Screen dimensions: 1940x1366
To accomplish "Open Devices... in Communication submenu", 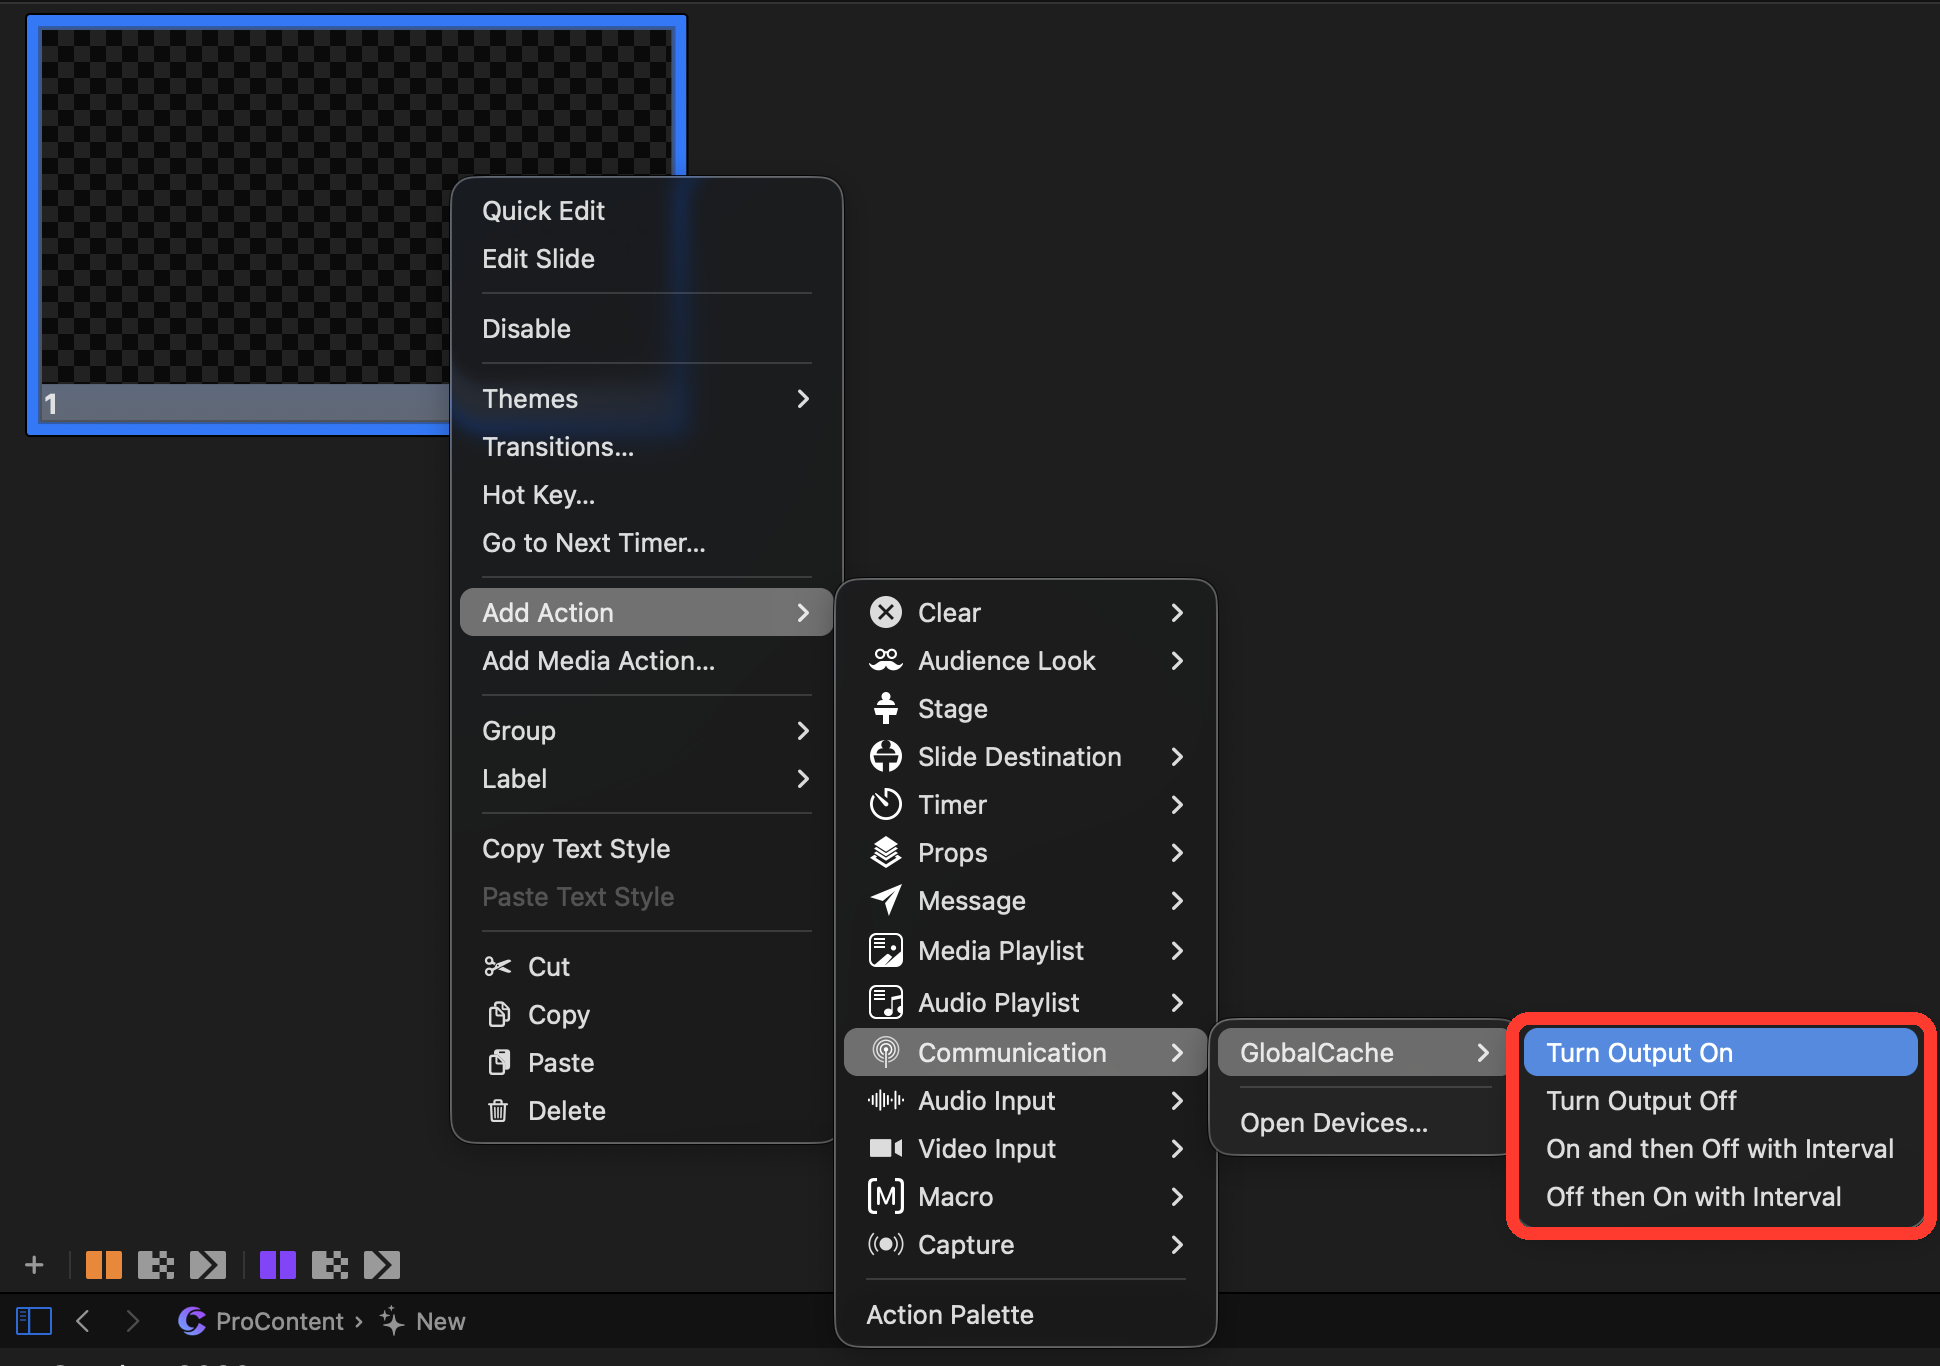I will tap(1360, 1122).
